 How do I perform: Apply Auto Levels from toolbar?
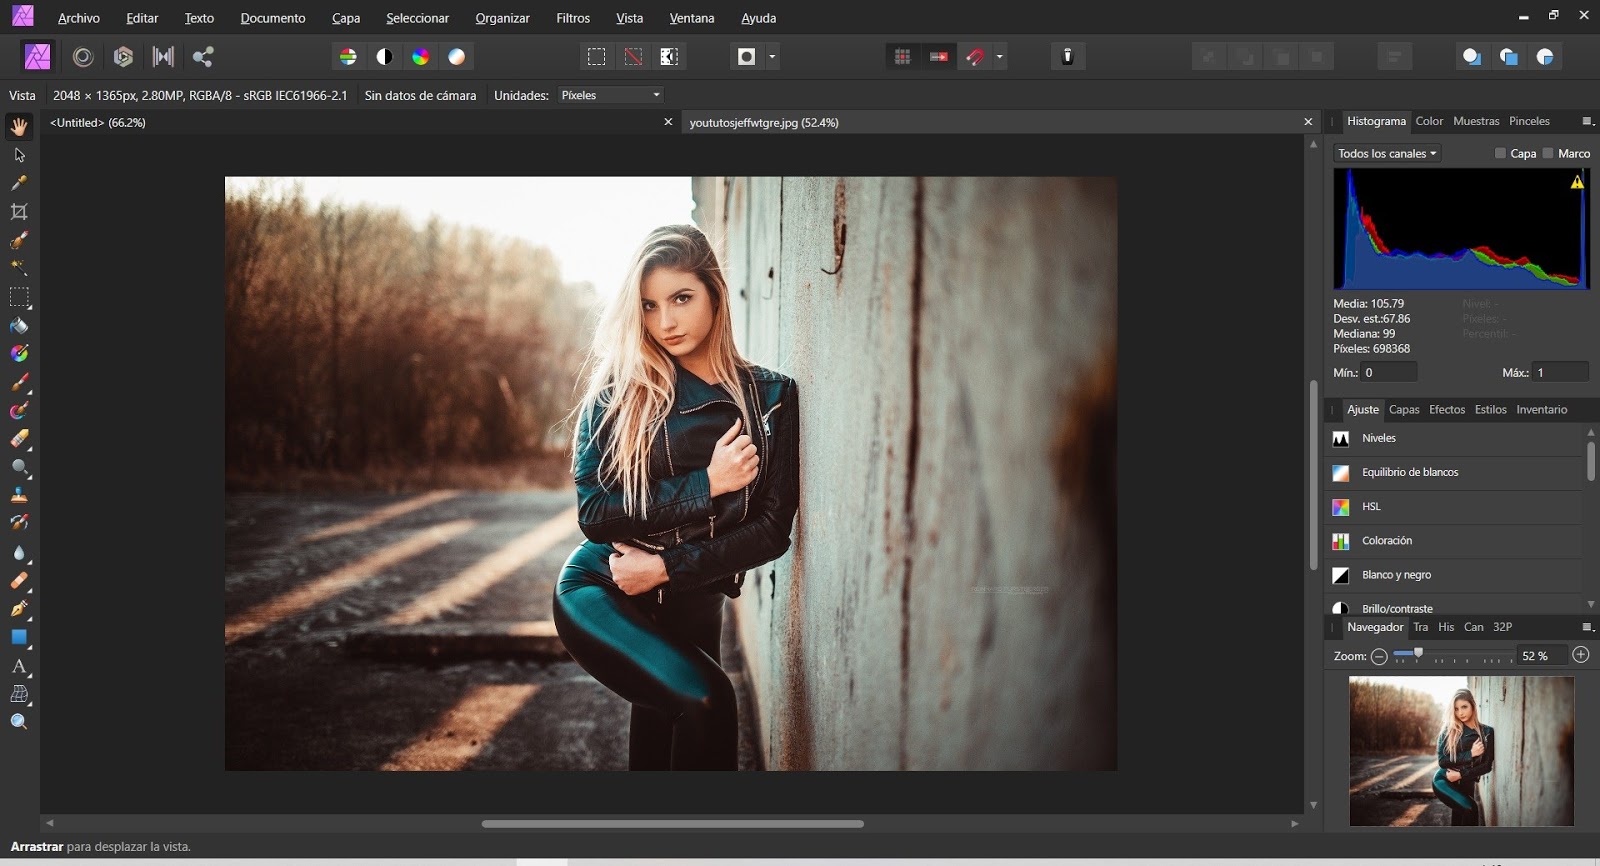348,57
